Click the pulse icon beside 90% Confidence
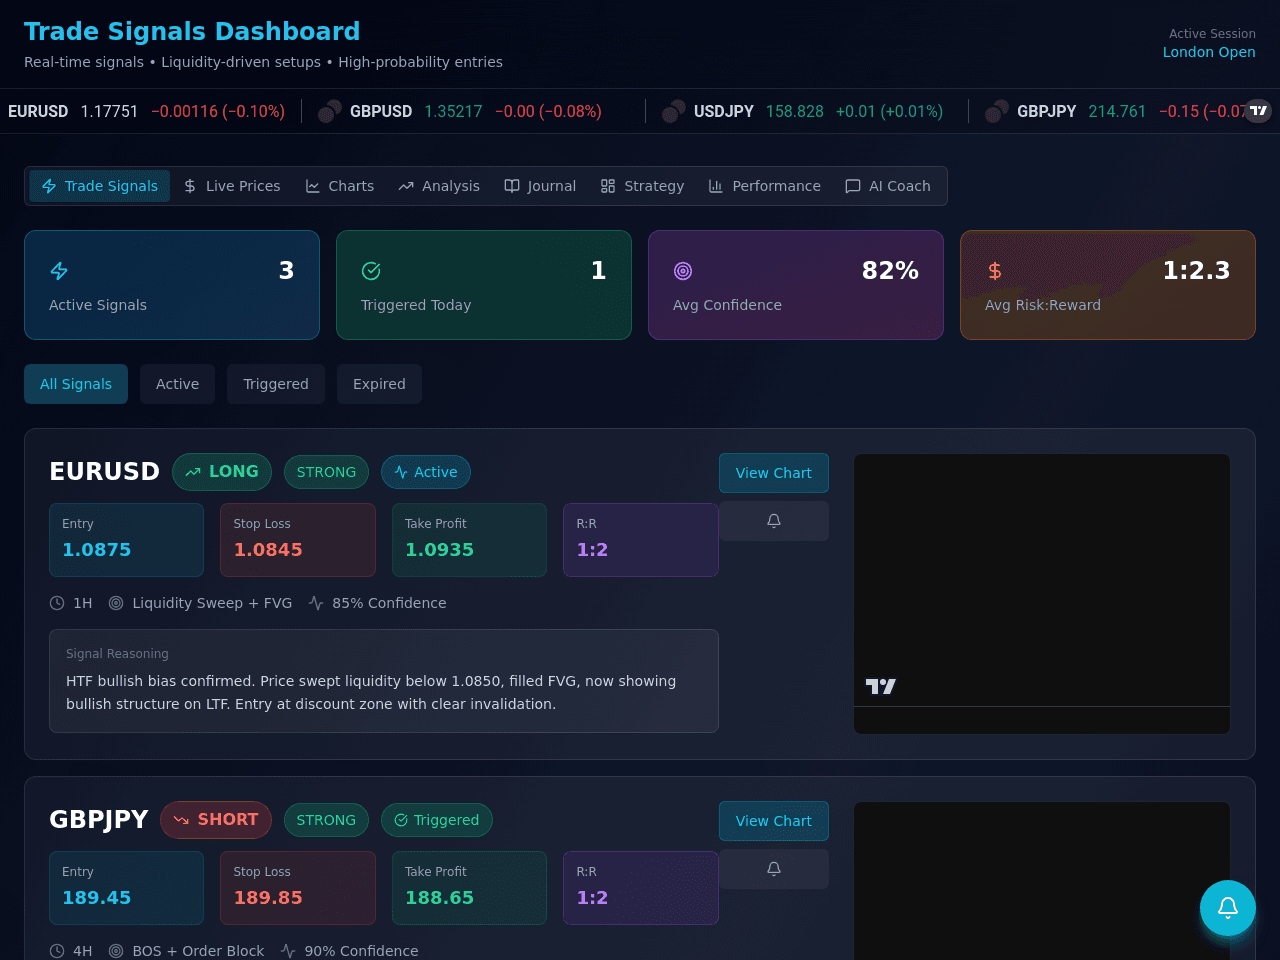This screenshot has width=1280, height=960. (288, 951)
